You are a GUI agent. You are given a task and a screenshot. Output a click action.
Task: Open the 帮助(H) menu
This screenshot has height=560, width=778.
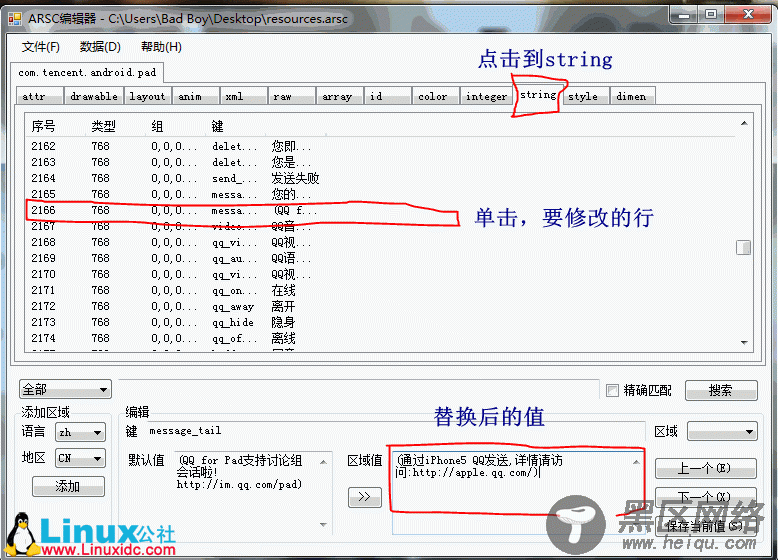[161, 47]
